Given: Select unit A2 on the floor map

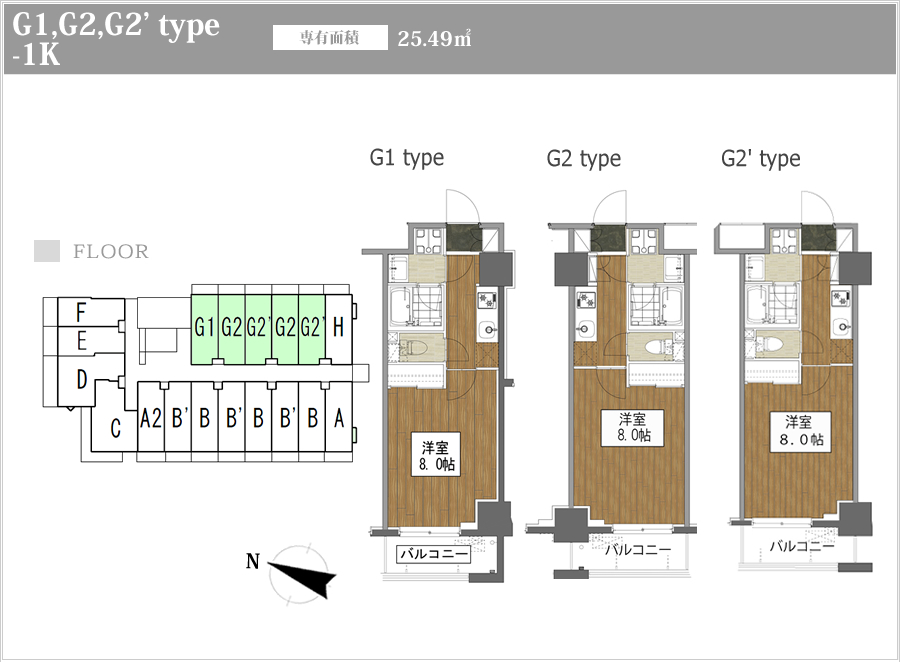Looking at the screenshot, I should (x=151, y=419).
